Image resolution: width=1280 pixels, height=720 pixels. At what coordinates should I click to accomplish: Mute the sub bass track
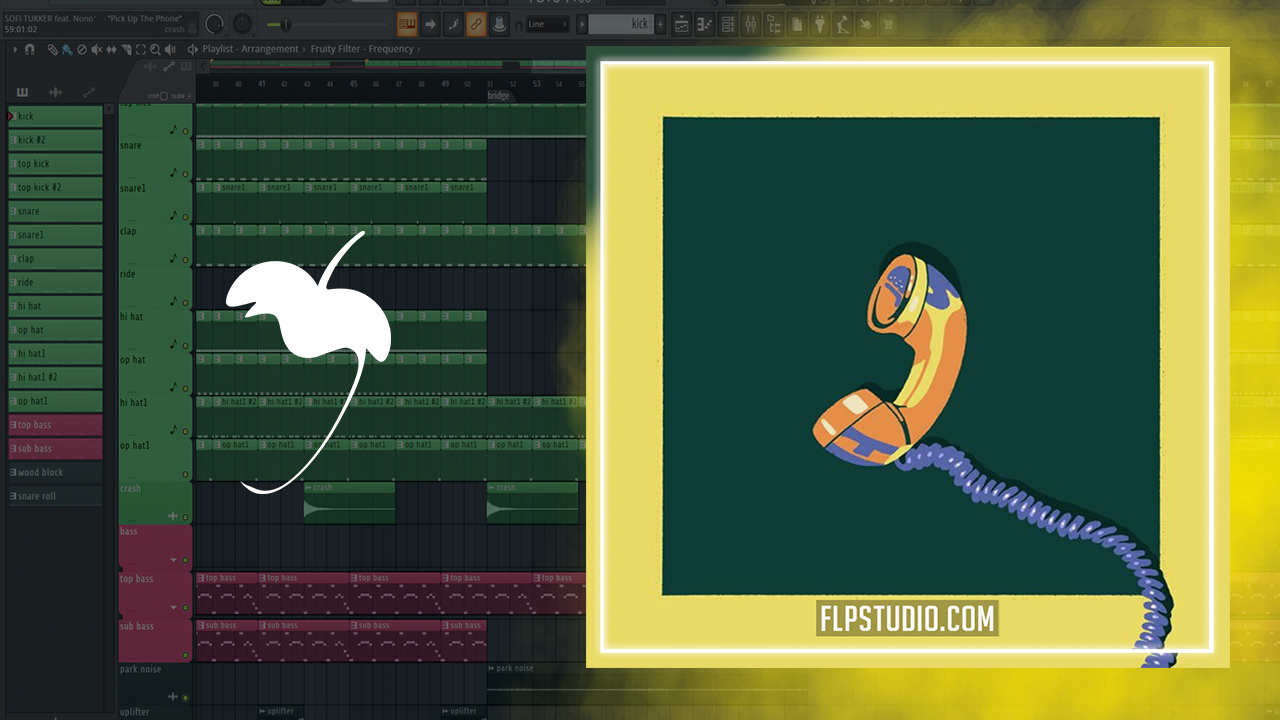(x=185, y=655)
